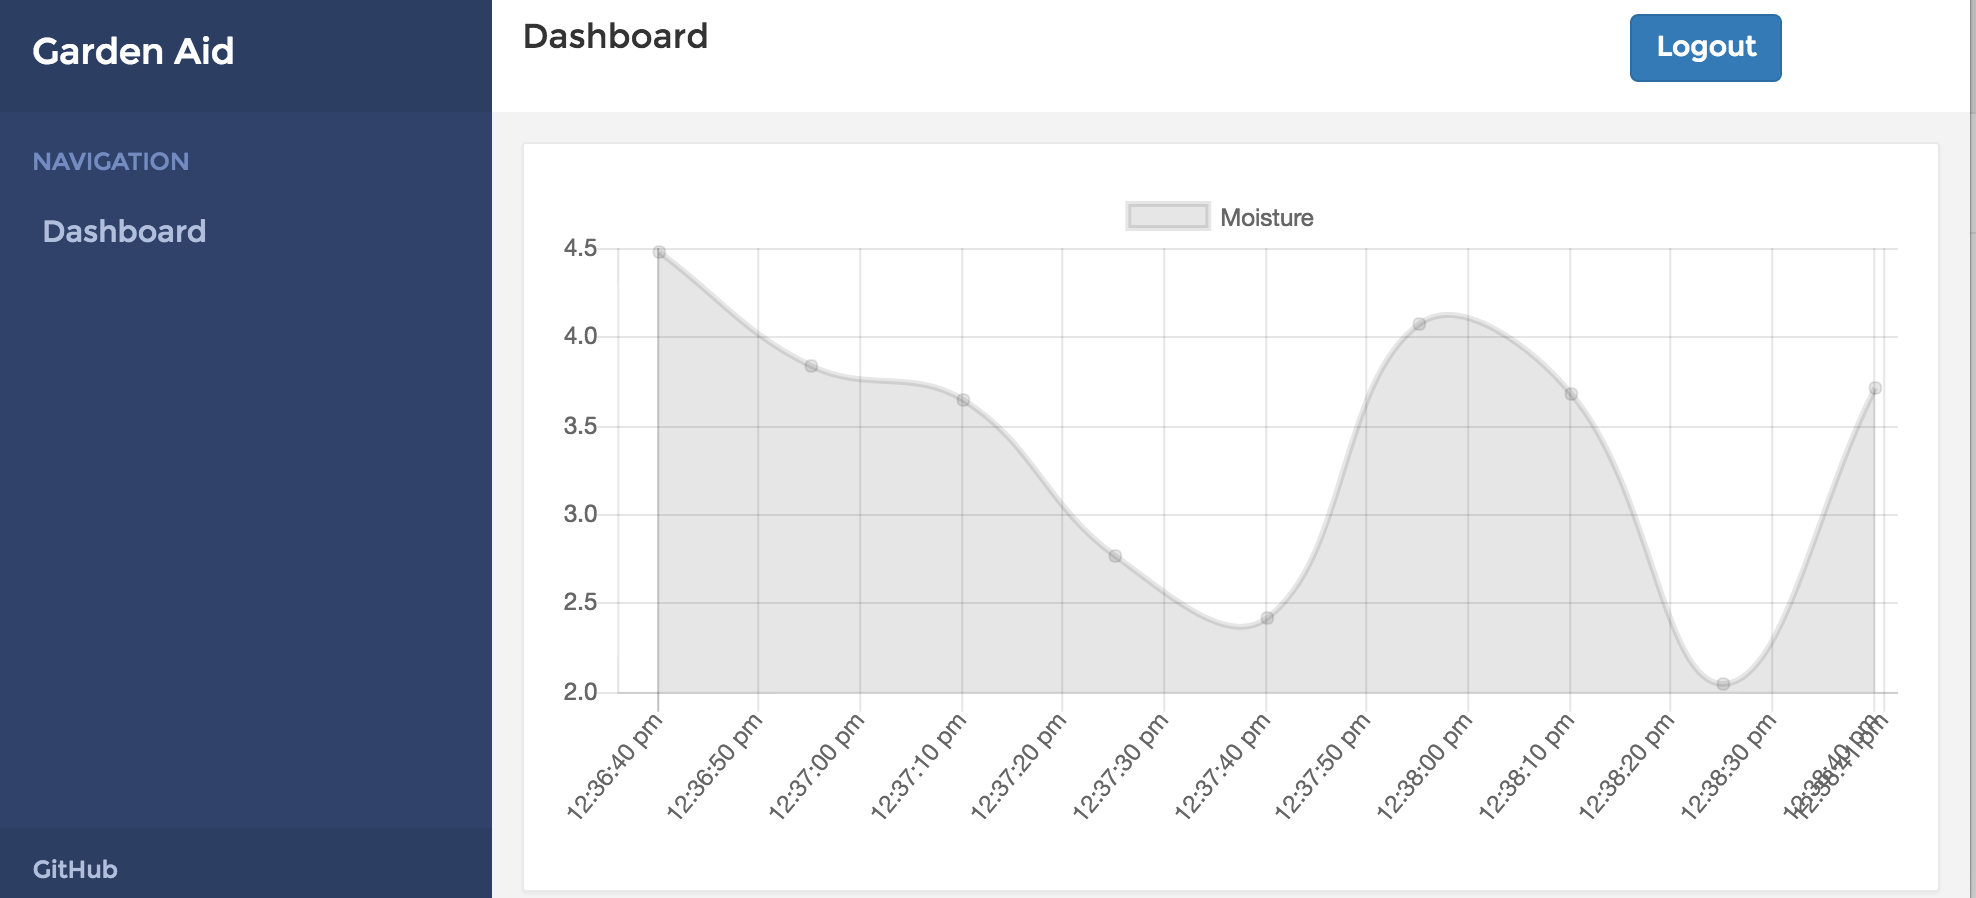This screenshot has width=1976, height=898.
Task: Click the NAVIGATION section header
Action: click(x=111, y=161)
